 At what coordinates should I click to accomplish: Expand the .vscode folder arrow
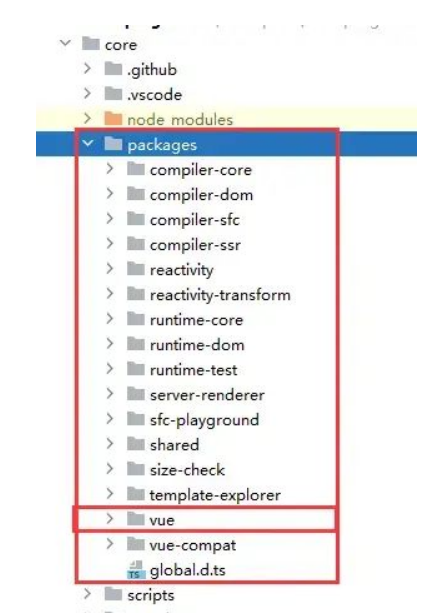pos(88,93)
